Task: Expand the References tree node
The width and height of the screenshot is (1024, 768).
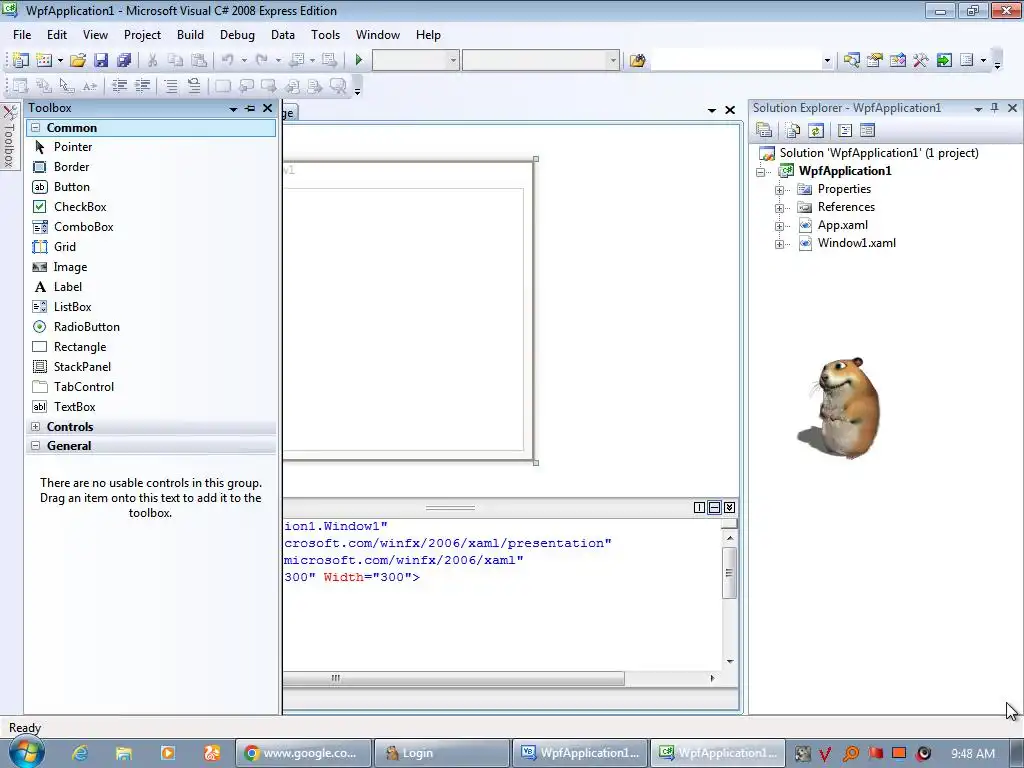Action: tap(779, 208)
